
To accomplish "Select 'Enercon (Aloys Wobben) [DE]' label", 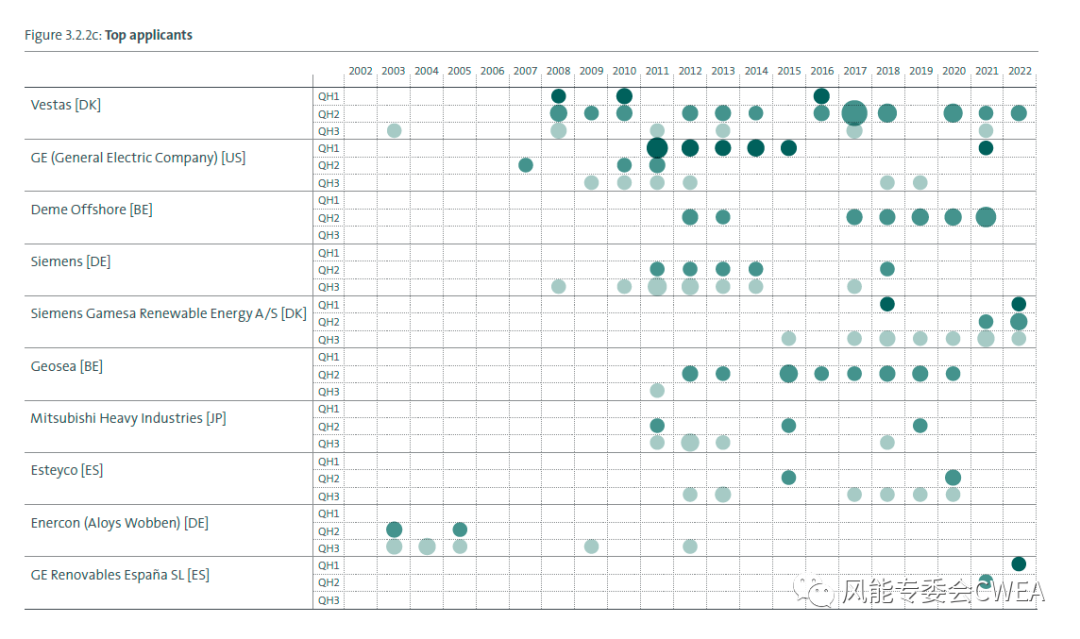I will tap(119, 523).
